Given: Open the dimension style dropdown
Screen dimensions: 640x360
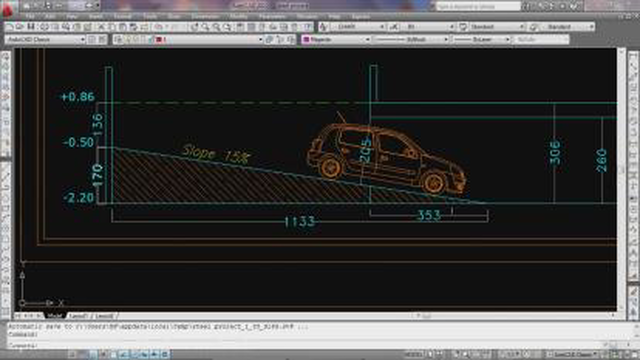Looking at the screenshot, I should tap(427, 27).
